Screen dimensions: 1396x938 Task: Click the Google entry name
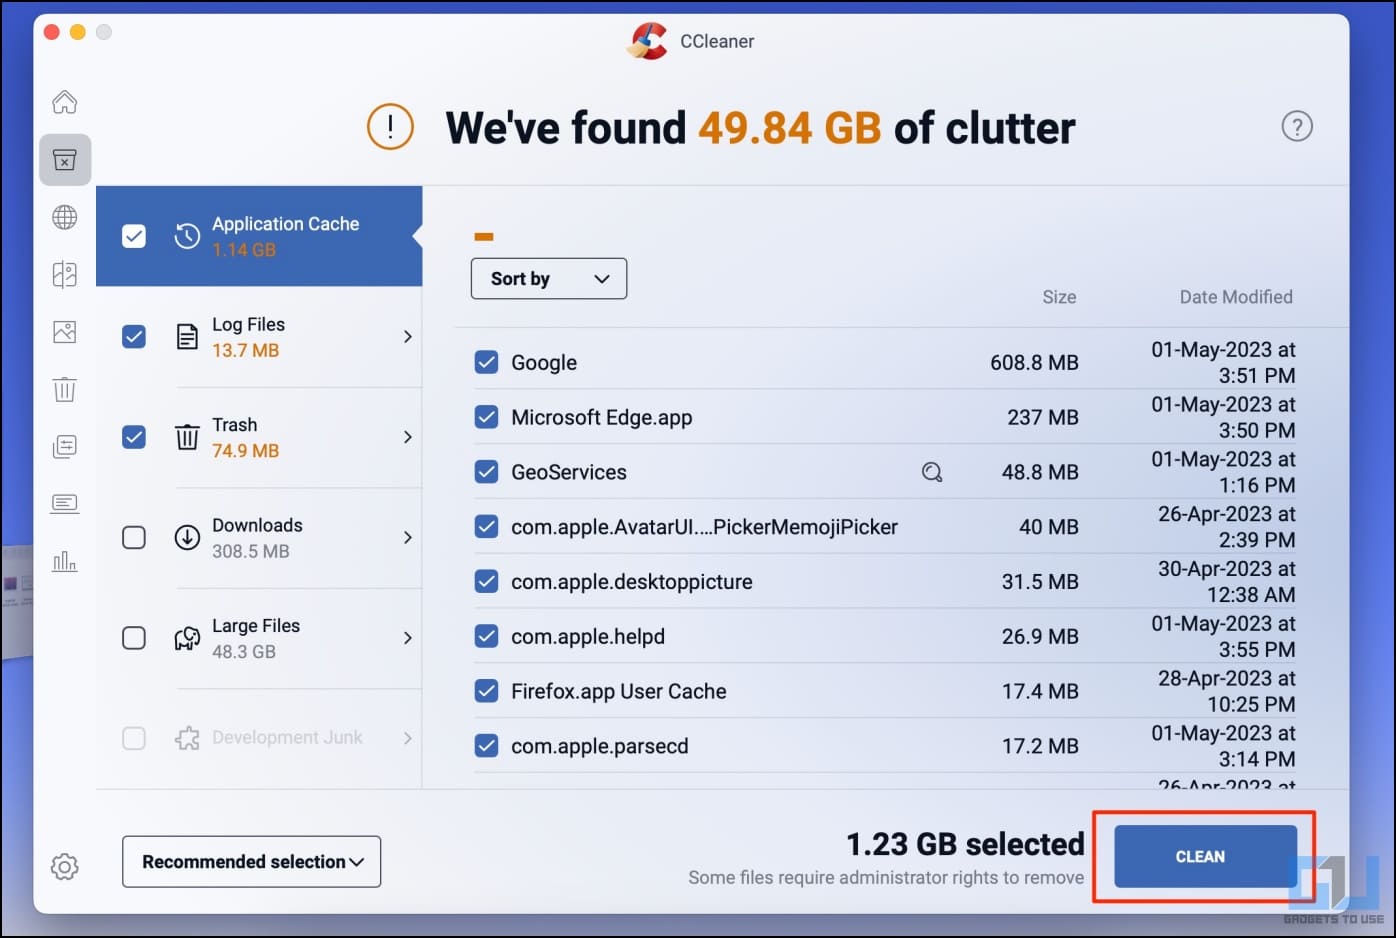(x=544, y=362)
